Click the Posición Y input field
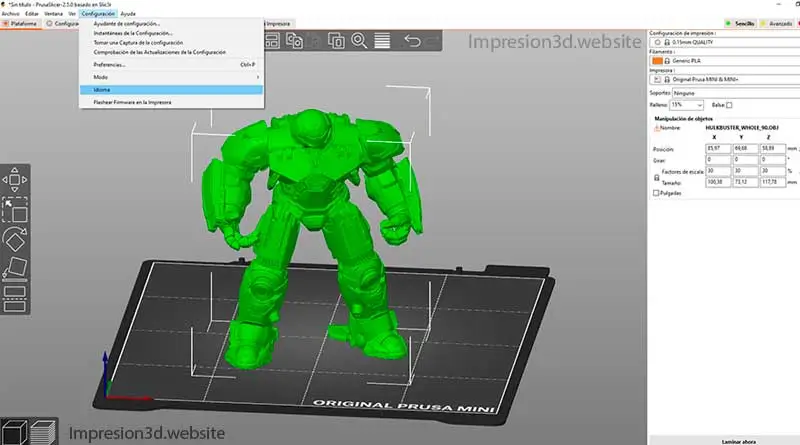Image resolution: width=800 pixels, height=445 pixels. pyautogui.click(x=745, y=149)
